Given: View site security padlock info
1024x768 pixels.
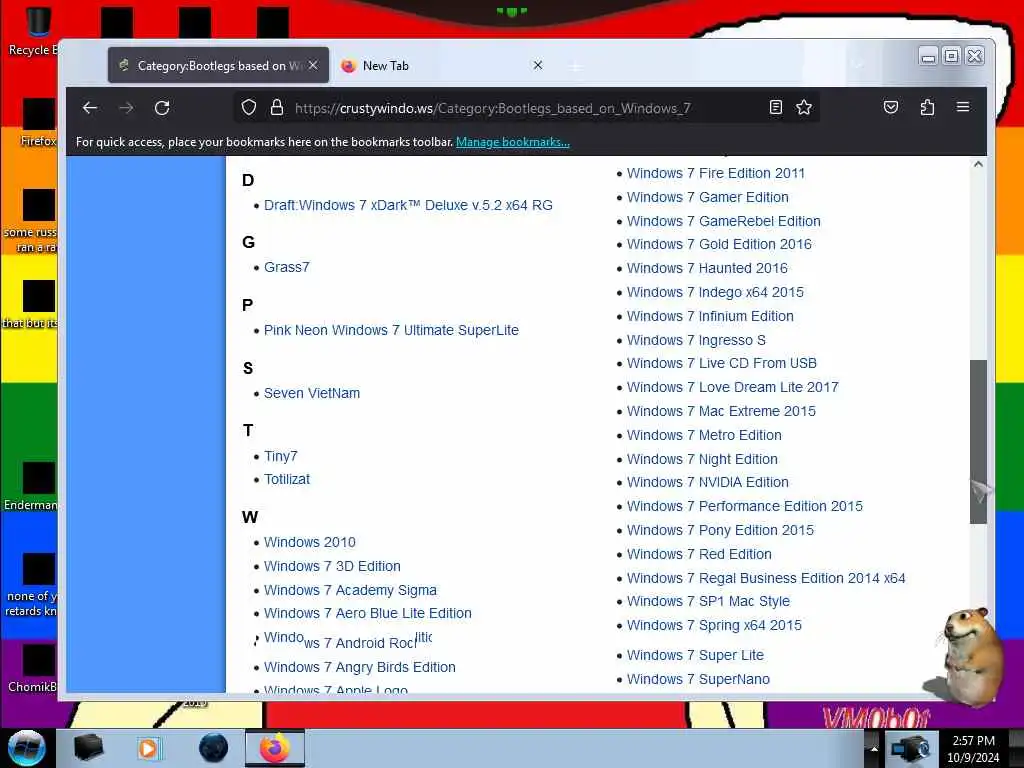Looking at the screenshot, I should point(277,107).
